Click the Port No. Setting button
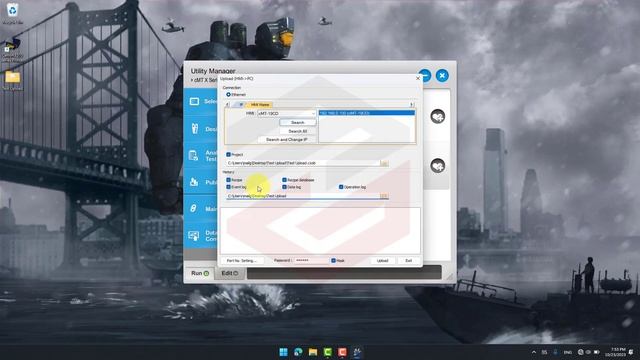The width and height of the screenshot is (640, 360). coord(242,260)
